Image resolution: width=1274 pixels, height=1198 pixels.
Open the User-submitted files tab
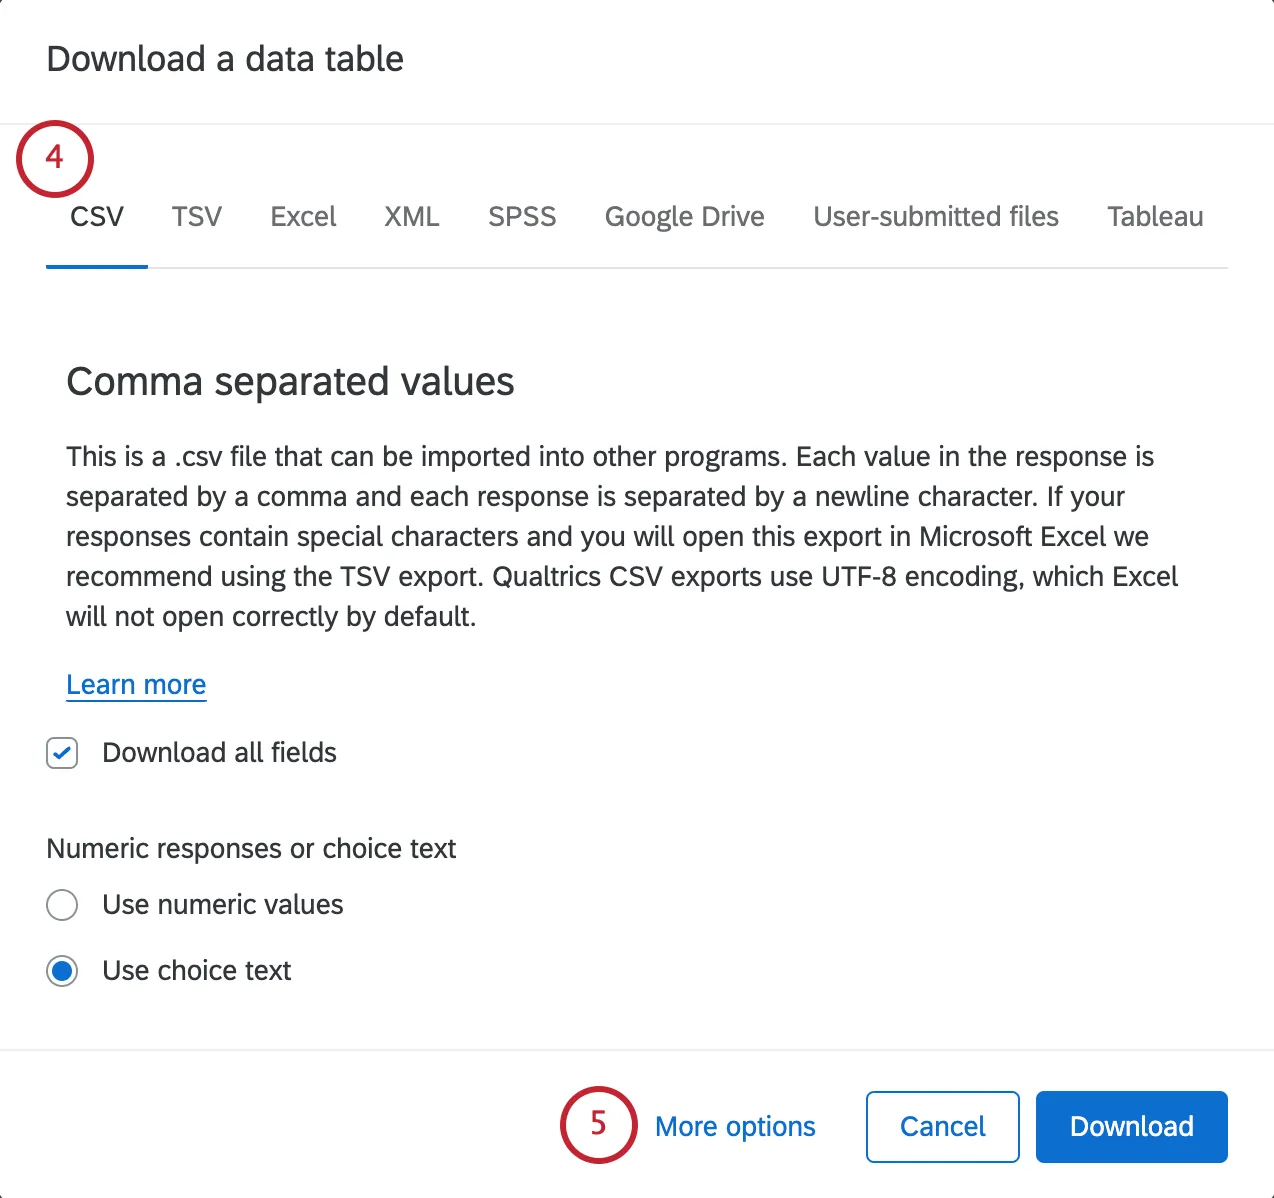point(936,217)
